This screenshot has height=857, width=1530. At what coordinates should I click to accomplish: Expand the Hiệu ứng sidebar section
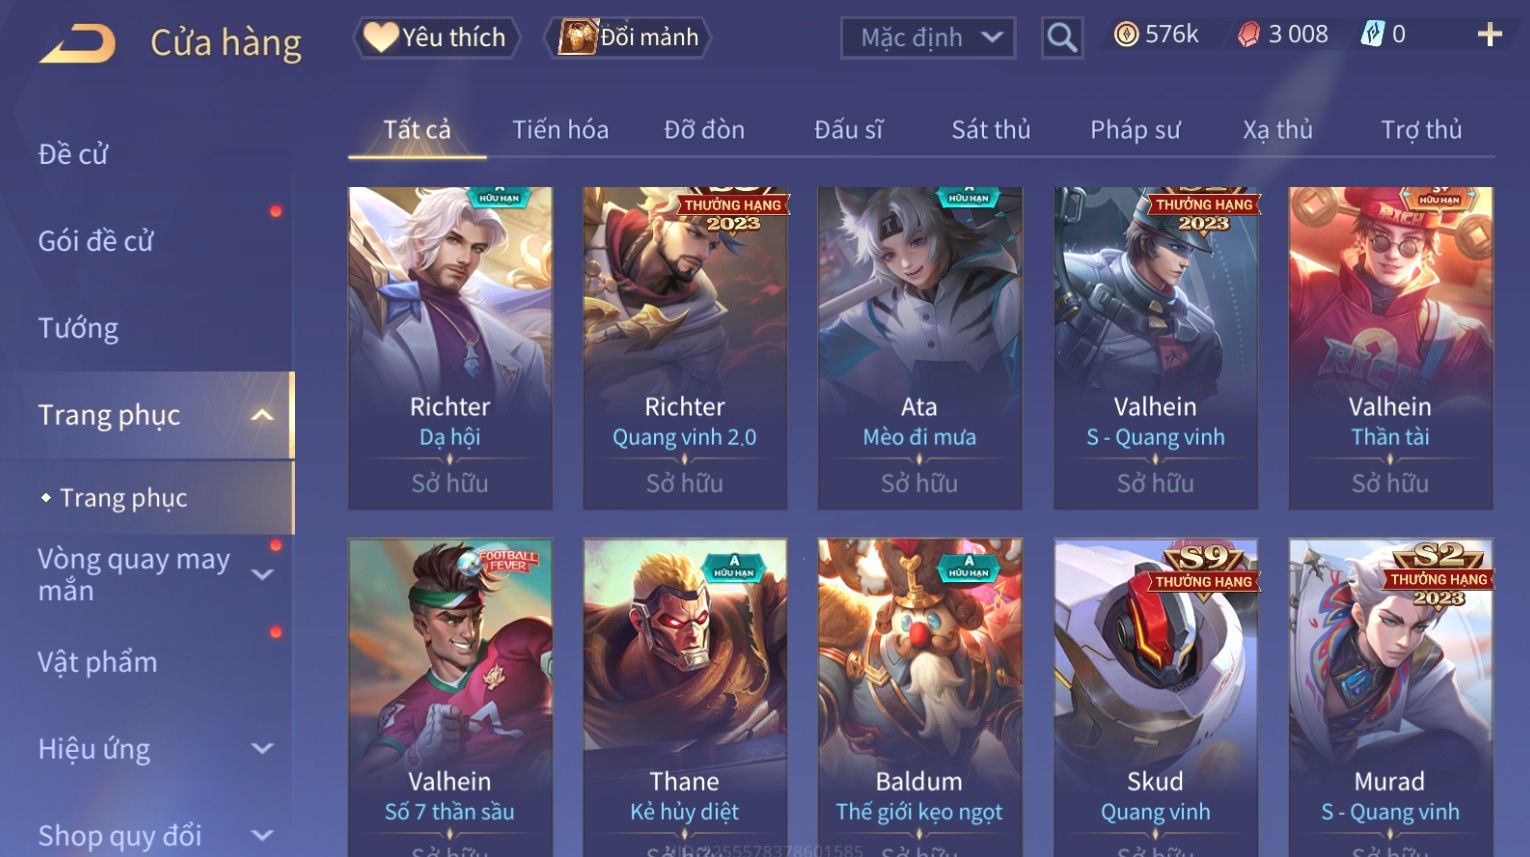[262, 748]
